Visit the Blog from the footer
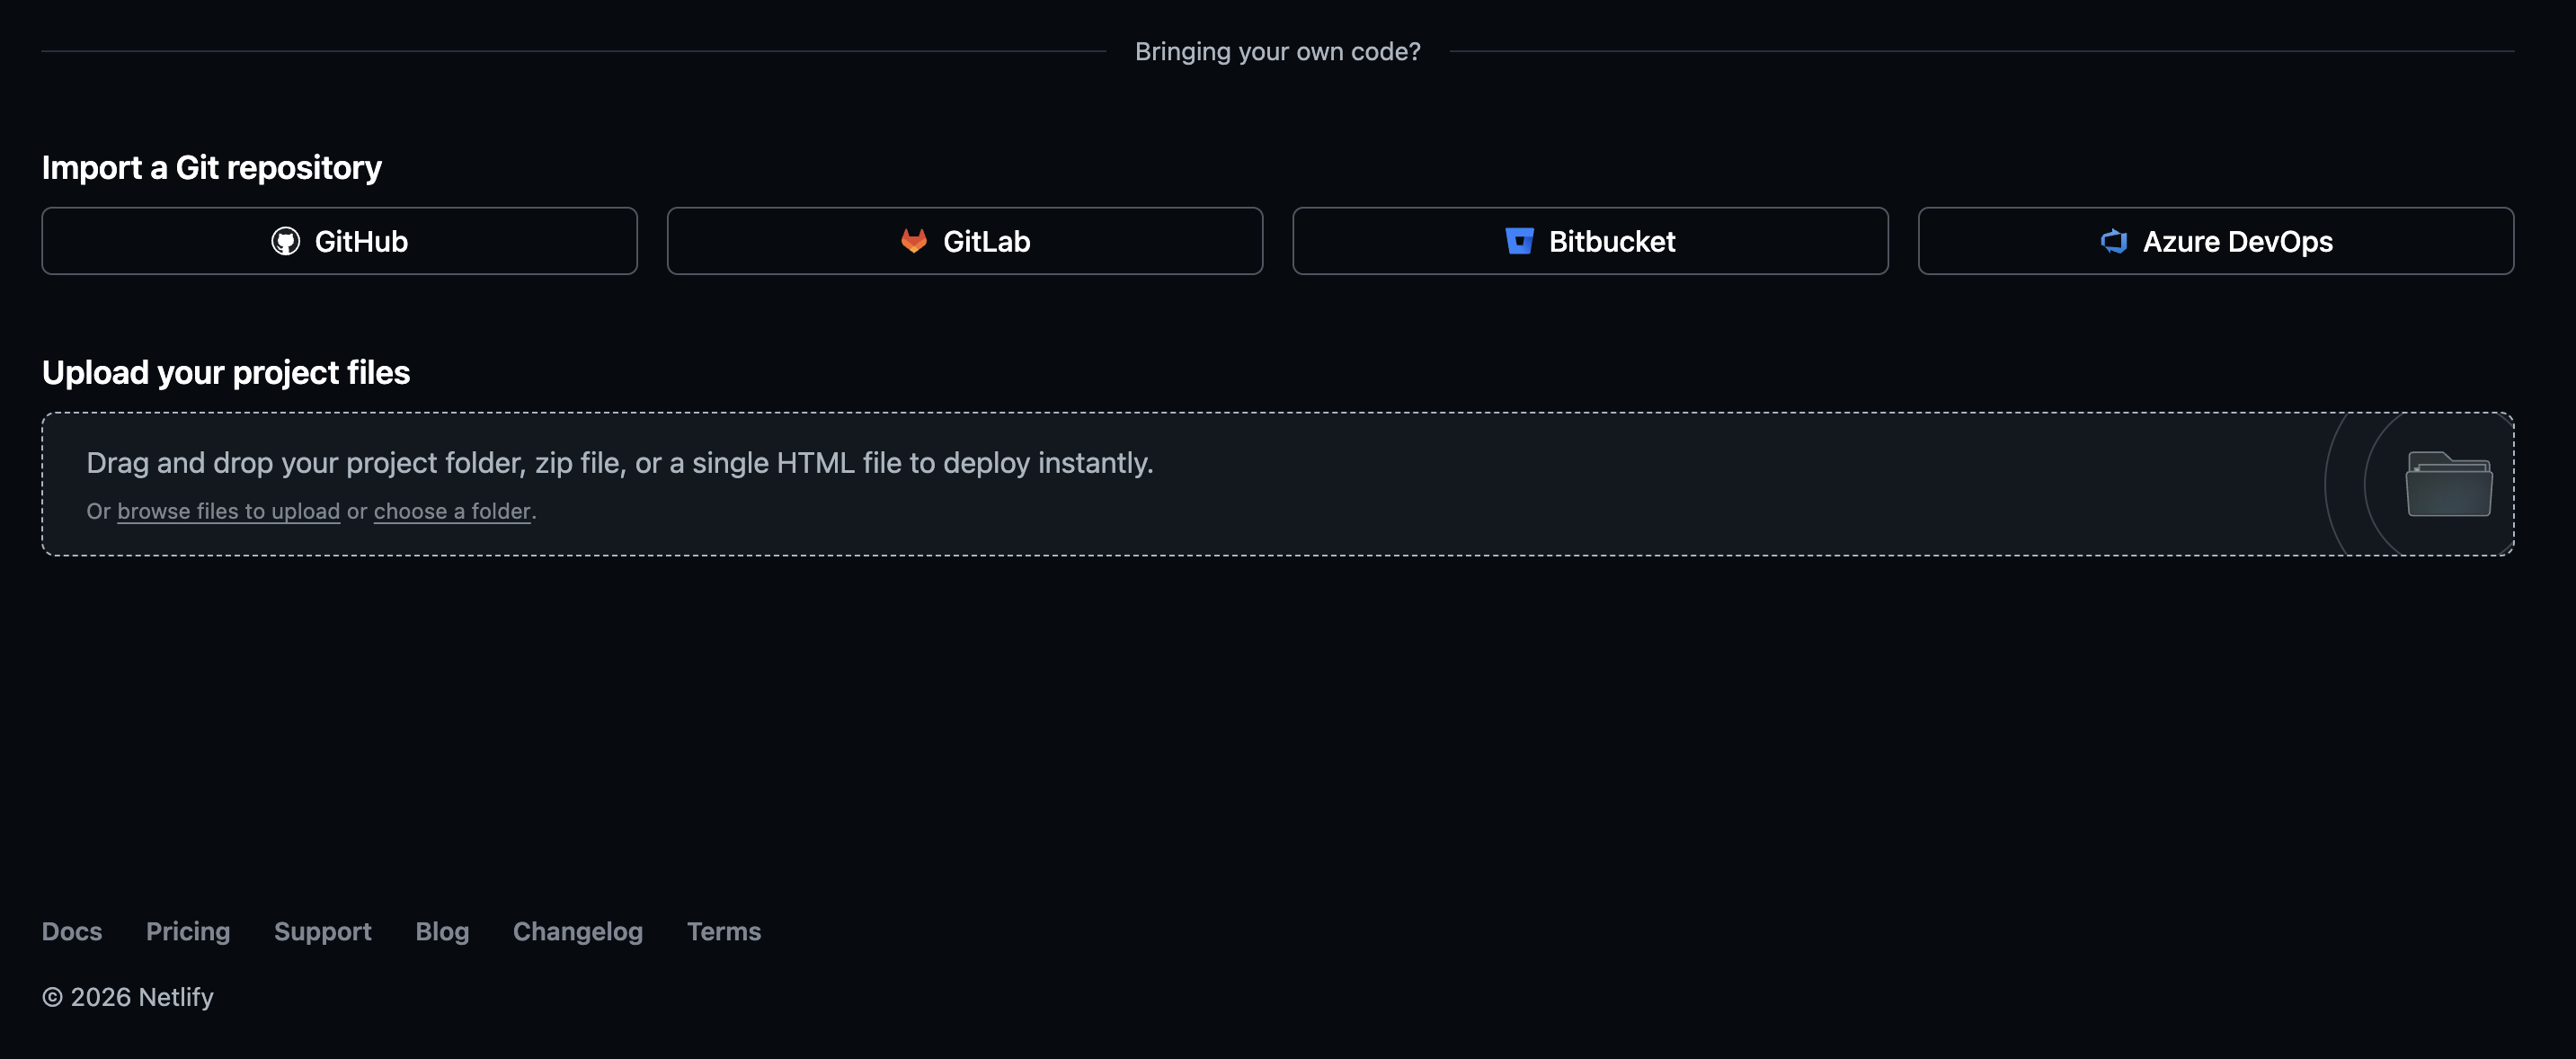This screenshot has height=1059, width=2576. coord(442,931)
